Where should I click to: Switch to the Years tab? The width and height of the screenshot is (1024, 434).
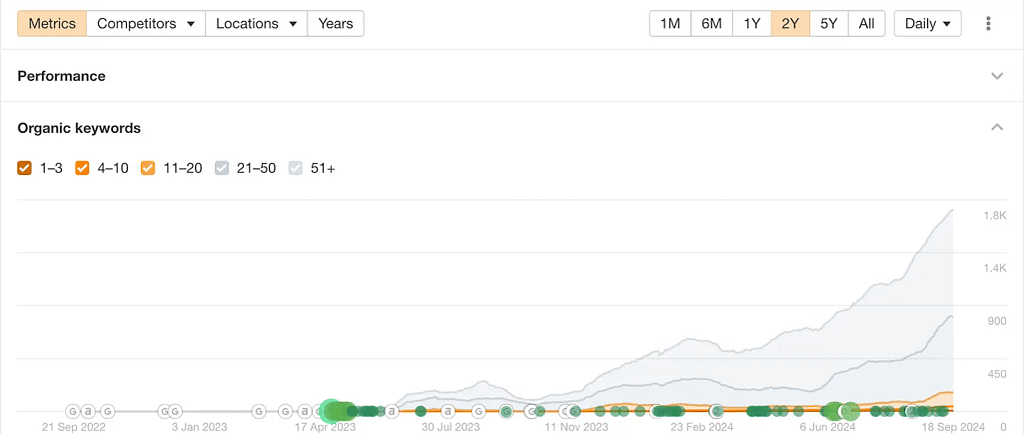coord(335,24)
